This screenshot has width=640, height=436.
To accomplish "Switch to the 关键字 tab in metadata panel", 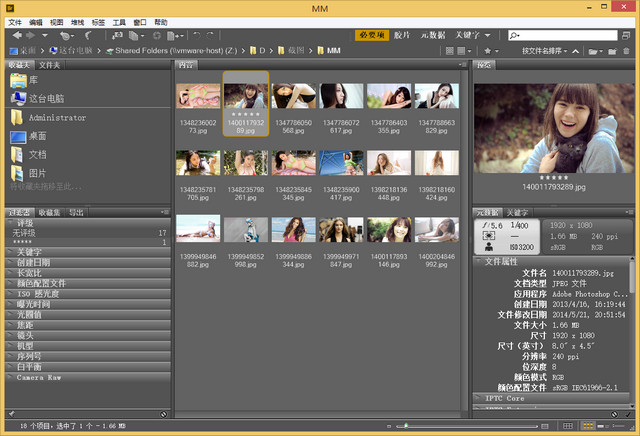I will (518, 213).
